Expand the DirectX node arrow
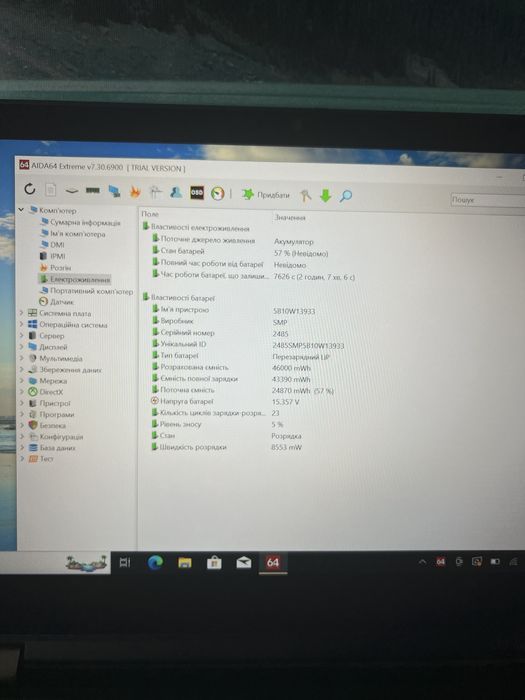 pyautogui.click(x=21, y=392)
